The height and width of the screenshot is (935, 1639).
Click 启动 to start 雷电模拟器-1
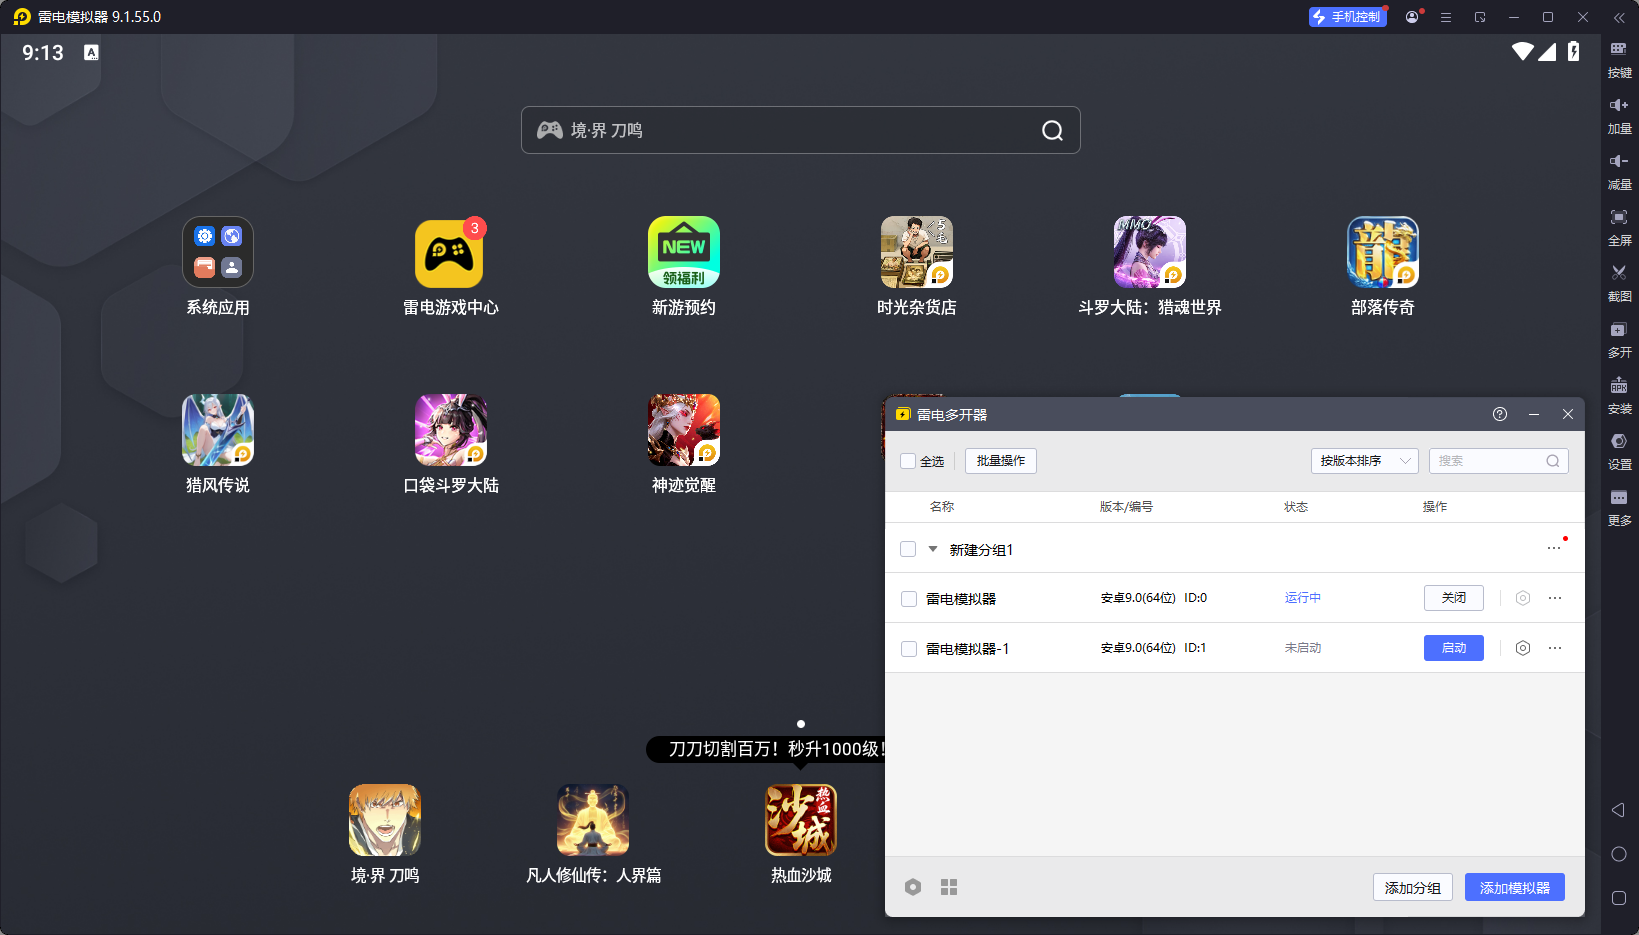1454,648
